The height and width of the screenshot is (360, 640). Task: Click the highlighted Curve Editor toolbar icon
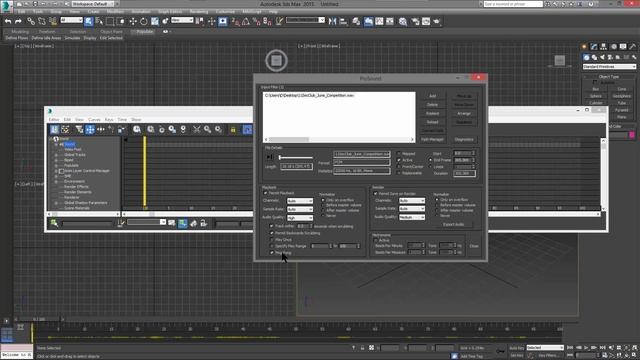368,21
